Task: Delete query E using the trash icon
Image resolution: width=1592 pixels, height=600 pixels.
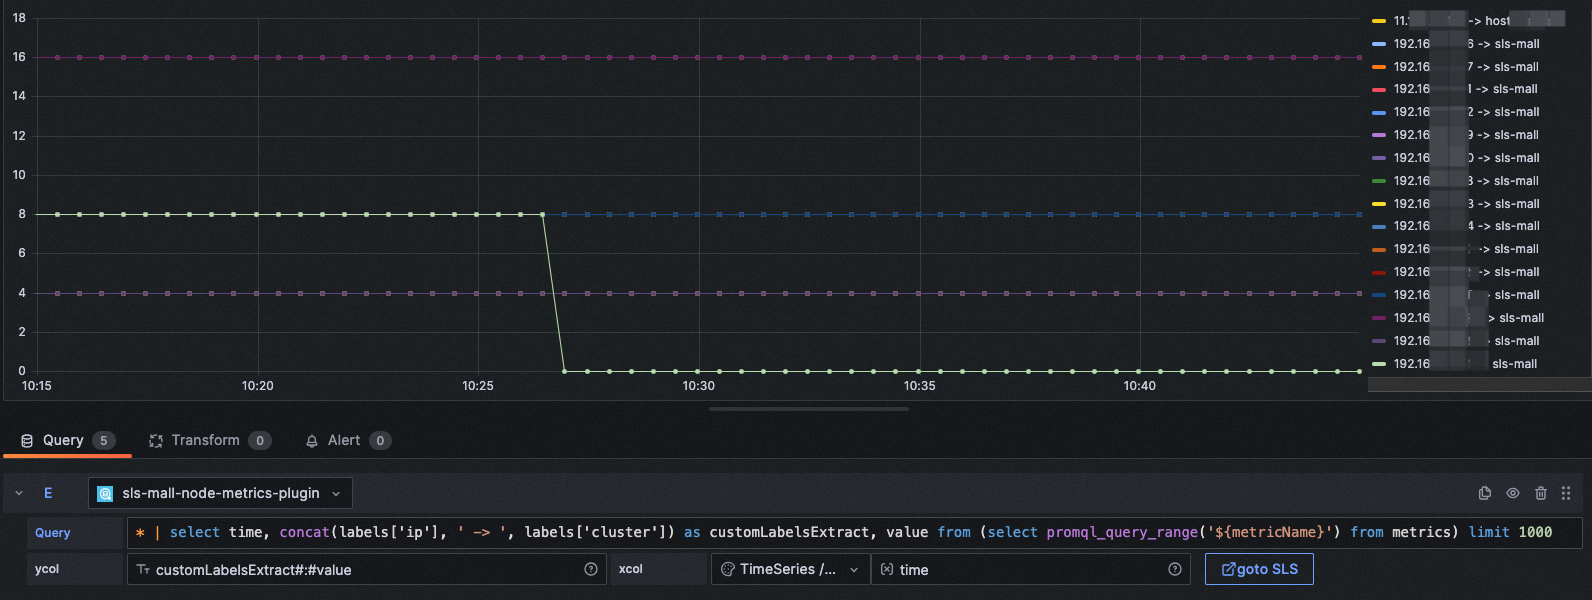Action: [x=1541, y=493]
